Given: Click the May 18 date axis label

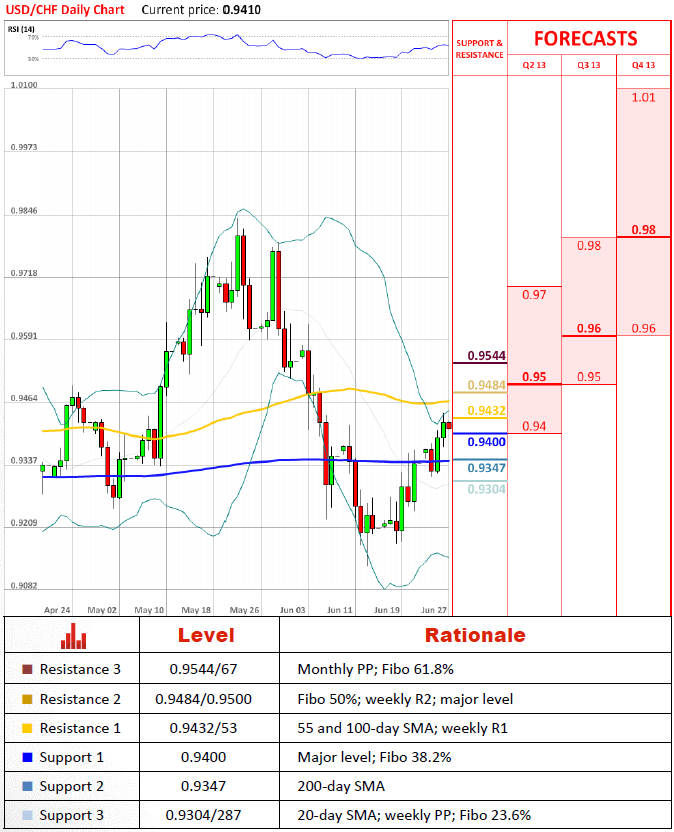Looking at the screenshot, I should click(196, 610).
